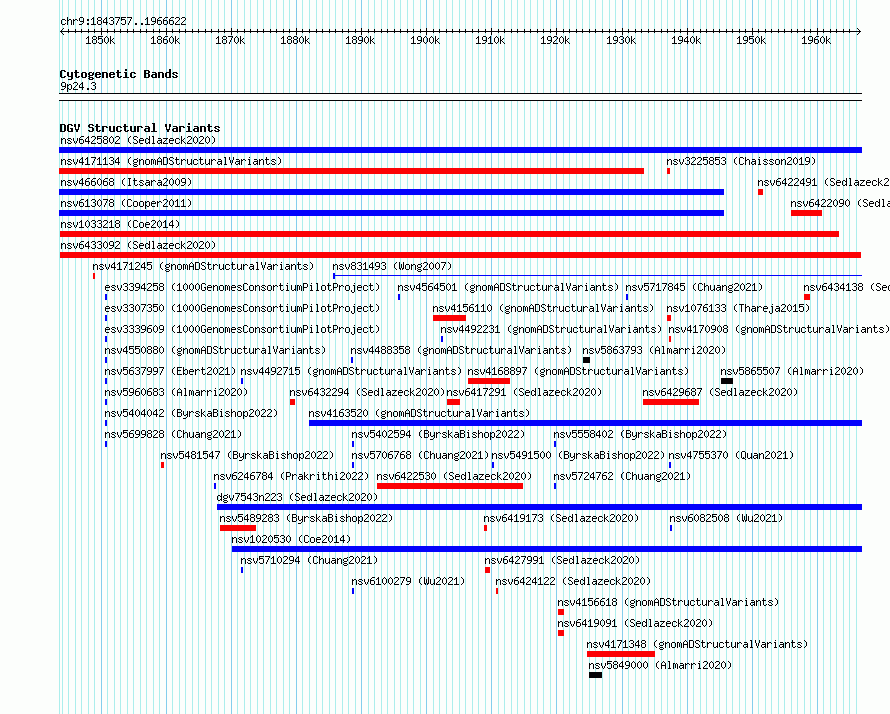The height and width of the screenshot is (714, 890).
Task: Click nsv6419091 (Sedlazeck2020) label
Action: 635,623
